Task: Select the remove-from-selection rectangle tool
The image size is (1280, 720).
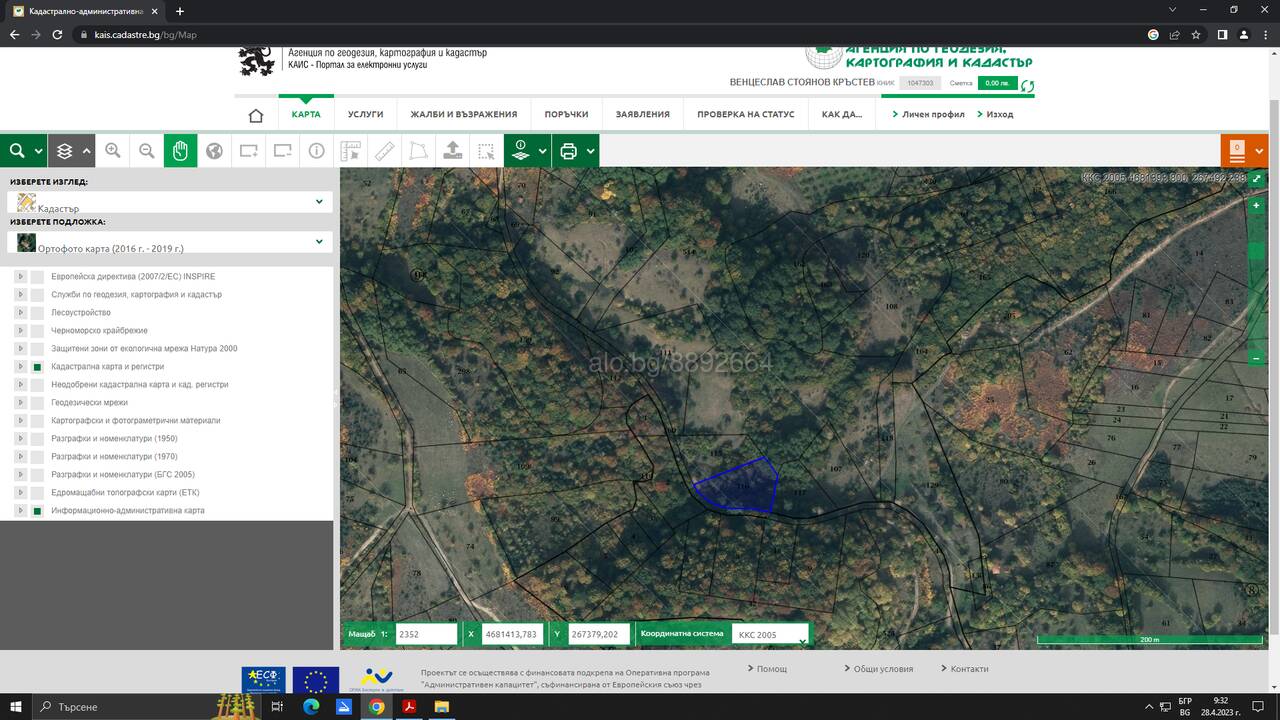Action: point(282,151)
